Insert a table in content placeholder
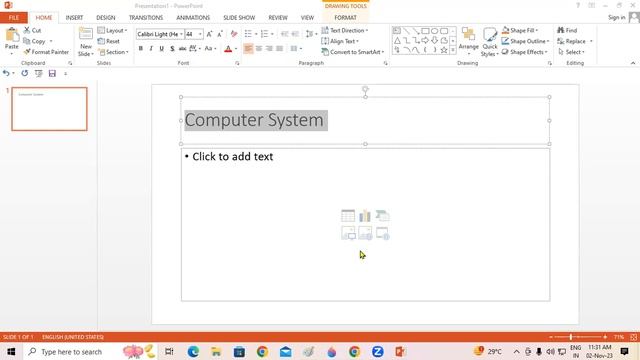 pyautogui.click(x=348, y=216)
